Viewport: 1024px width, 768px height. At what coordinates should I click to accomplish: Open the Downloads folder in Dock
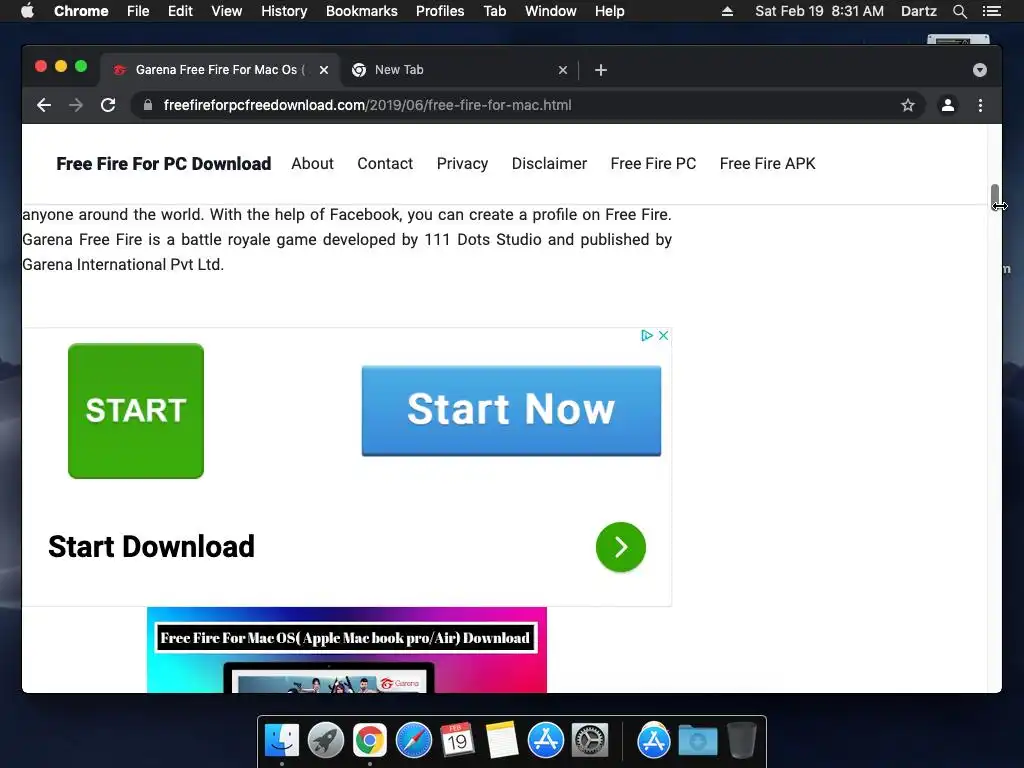pyautogui.click(x=697, y=741)
